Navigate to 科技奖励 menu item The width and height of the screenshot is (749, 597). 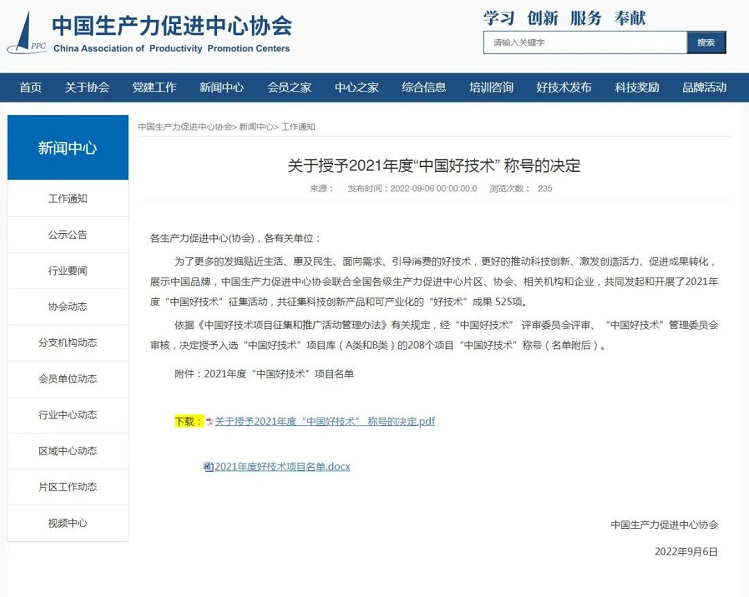637,87
